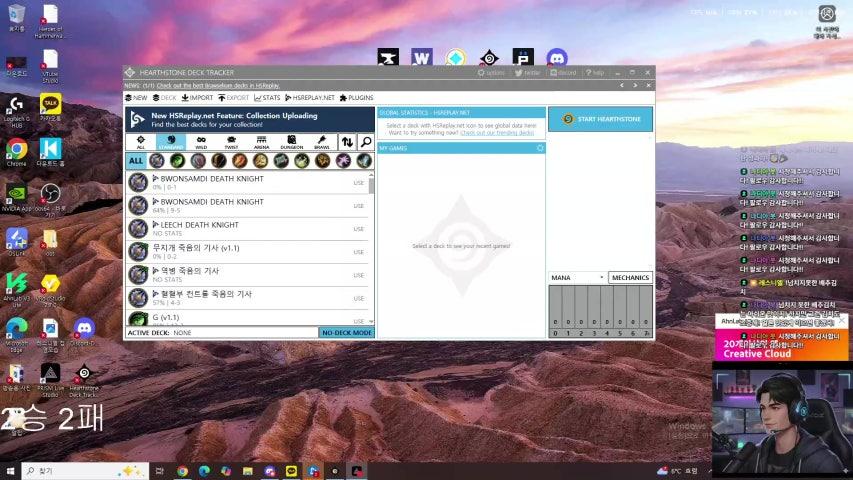
Task: Show Arena decks via the Arena icon
Action: 261,142
